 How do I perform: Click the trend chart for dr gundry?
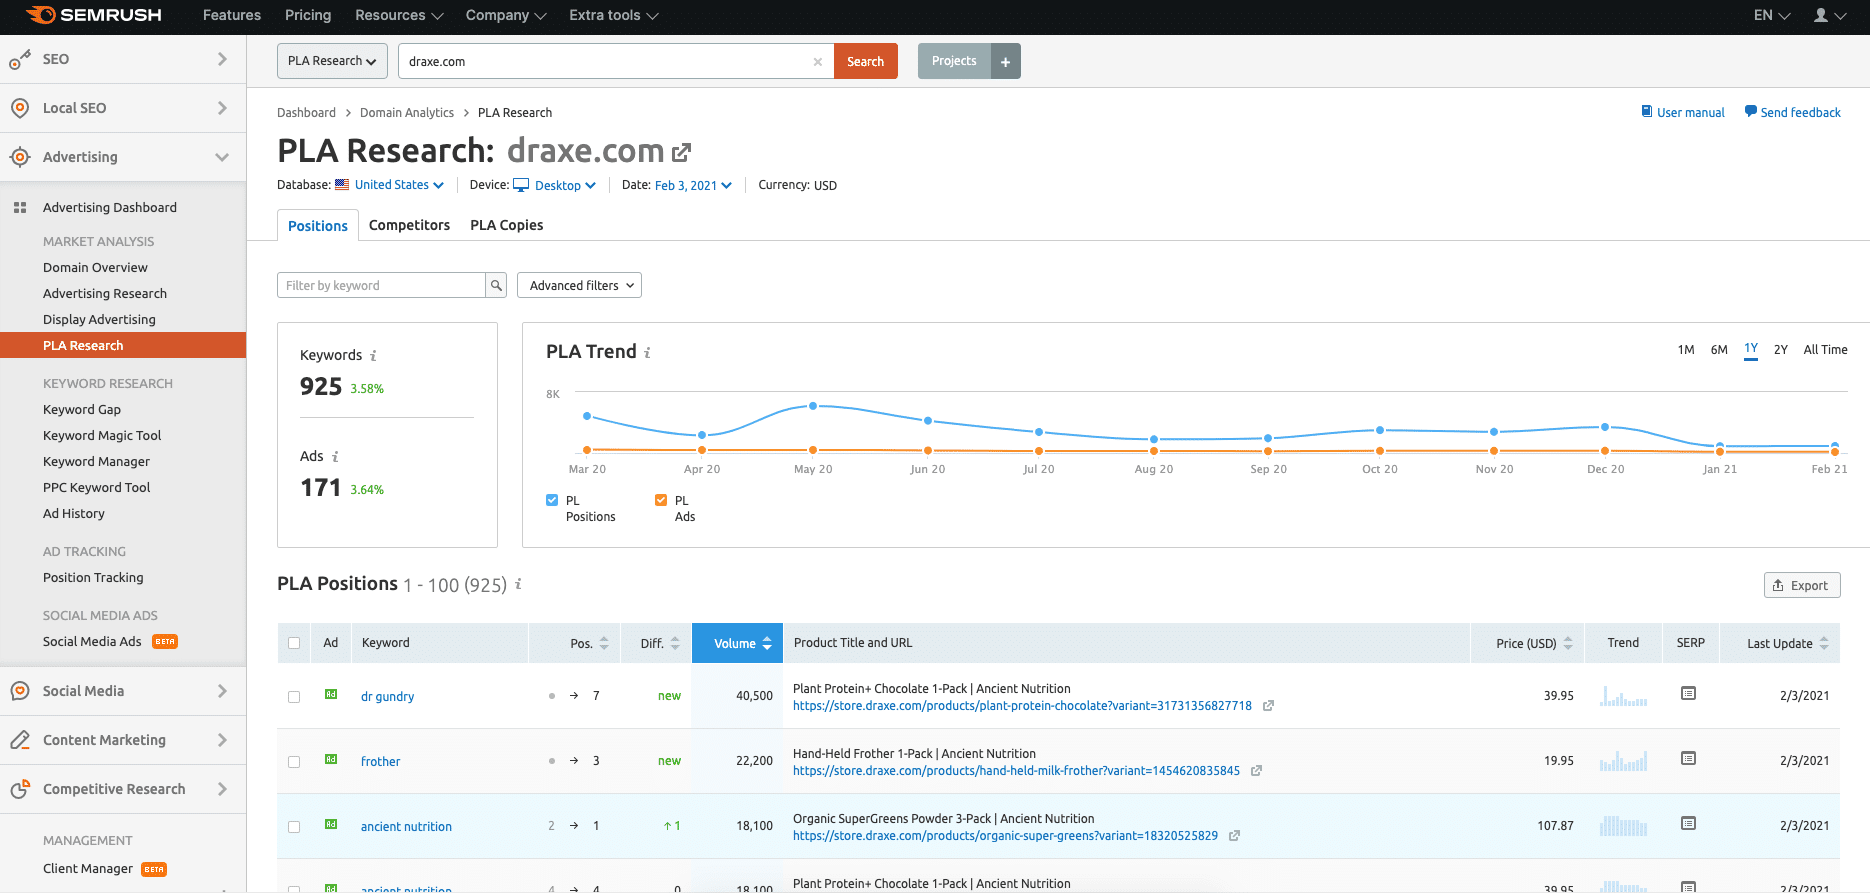tap(1623, 696)
